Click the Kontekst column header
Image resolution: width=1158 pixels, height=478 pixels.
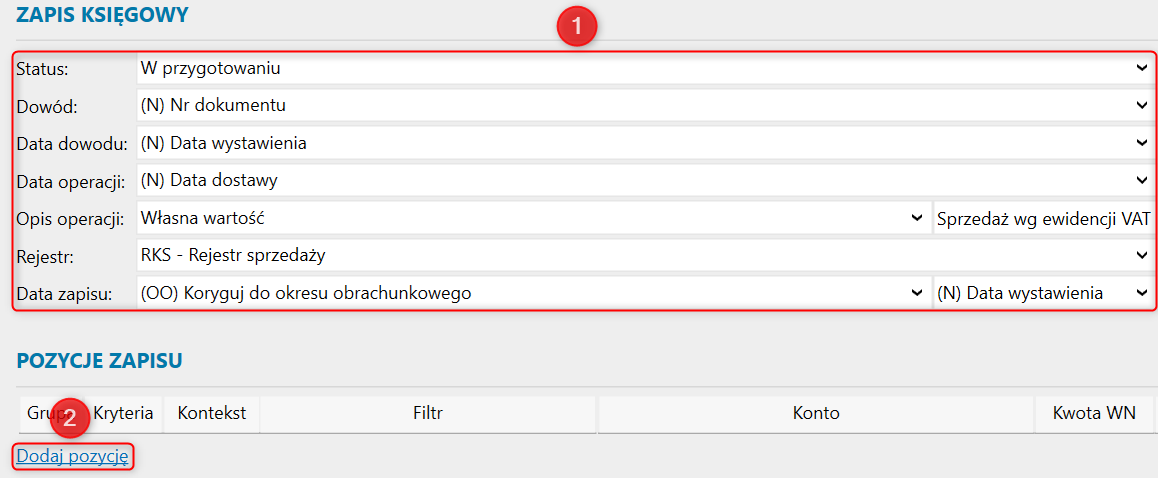(x=212, y=413)
